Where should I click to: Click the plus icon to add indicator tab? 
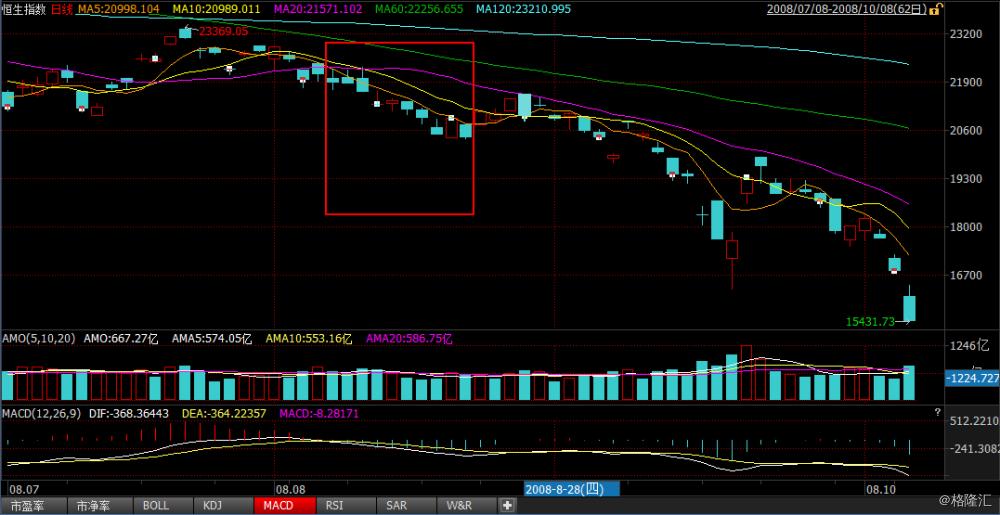[x=508, y=505]
